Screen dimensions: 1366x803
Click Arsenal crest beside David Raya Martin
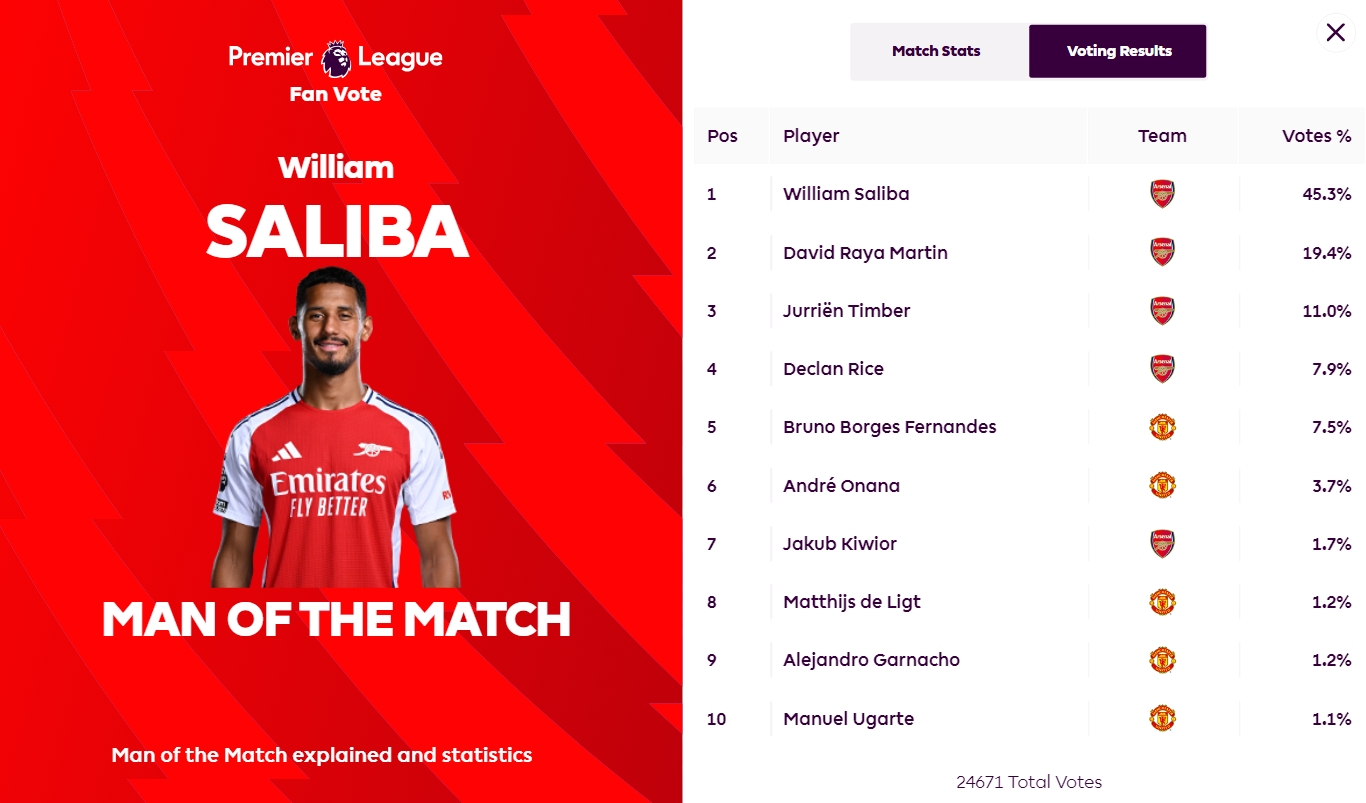click(x=1162, y=252)
